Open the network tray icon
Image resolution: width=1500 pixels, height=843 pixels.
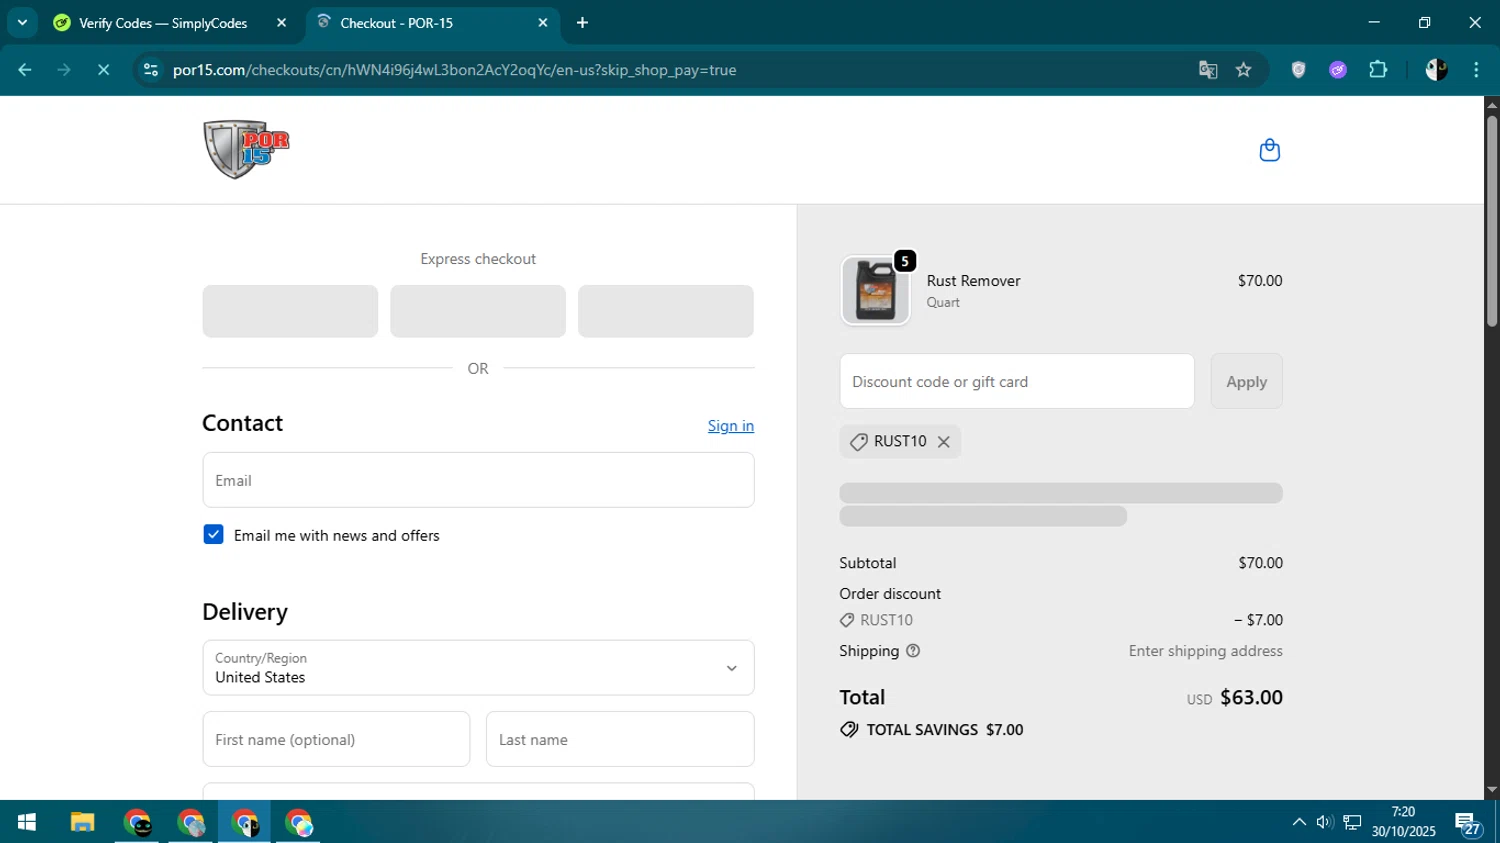click(1352, 822)
